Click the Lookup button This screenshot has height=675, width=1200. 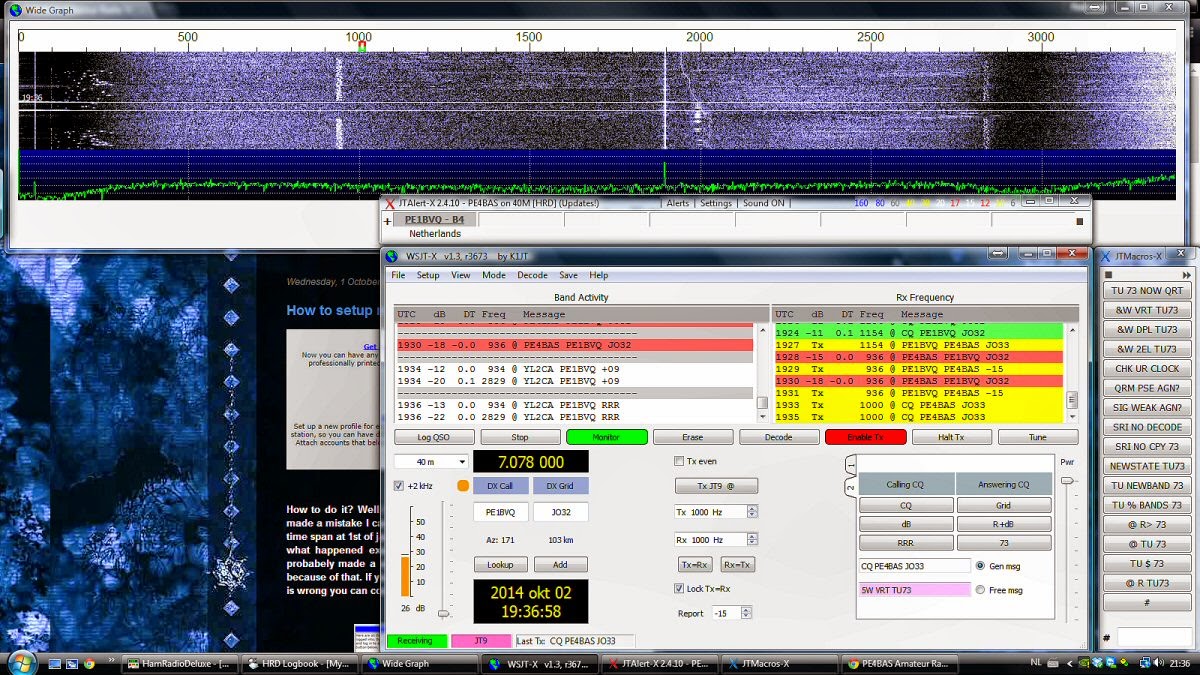coord(500,564)
